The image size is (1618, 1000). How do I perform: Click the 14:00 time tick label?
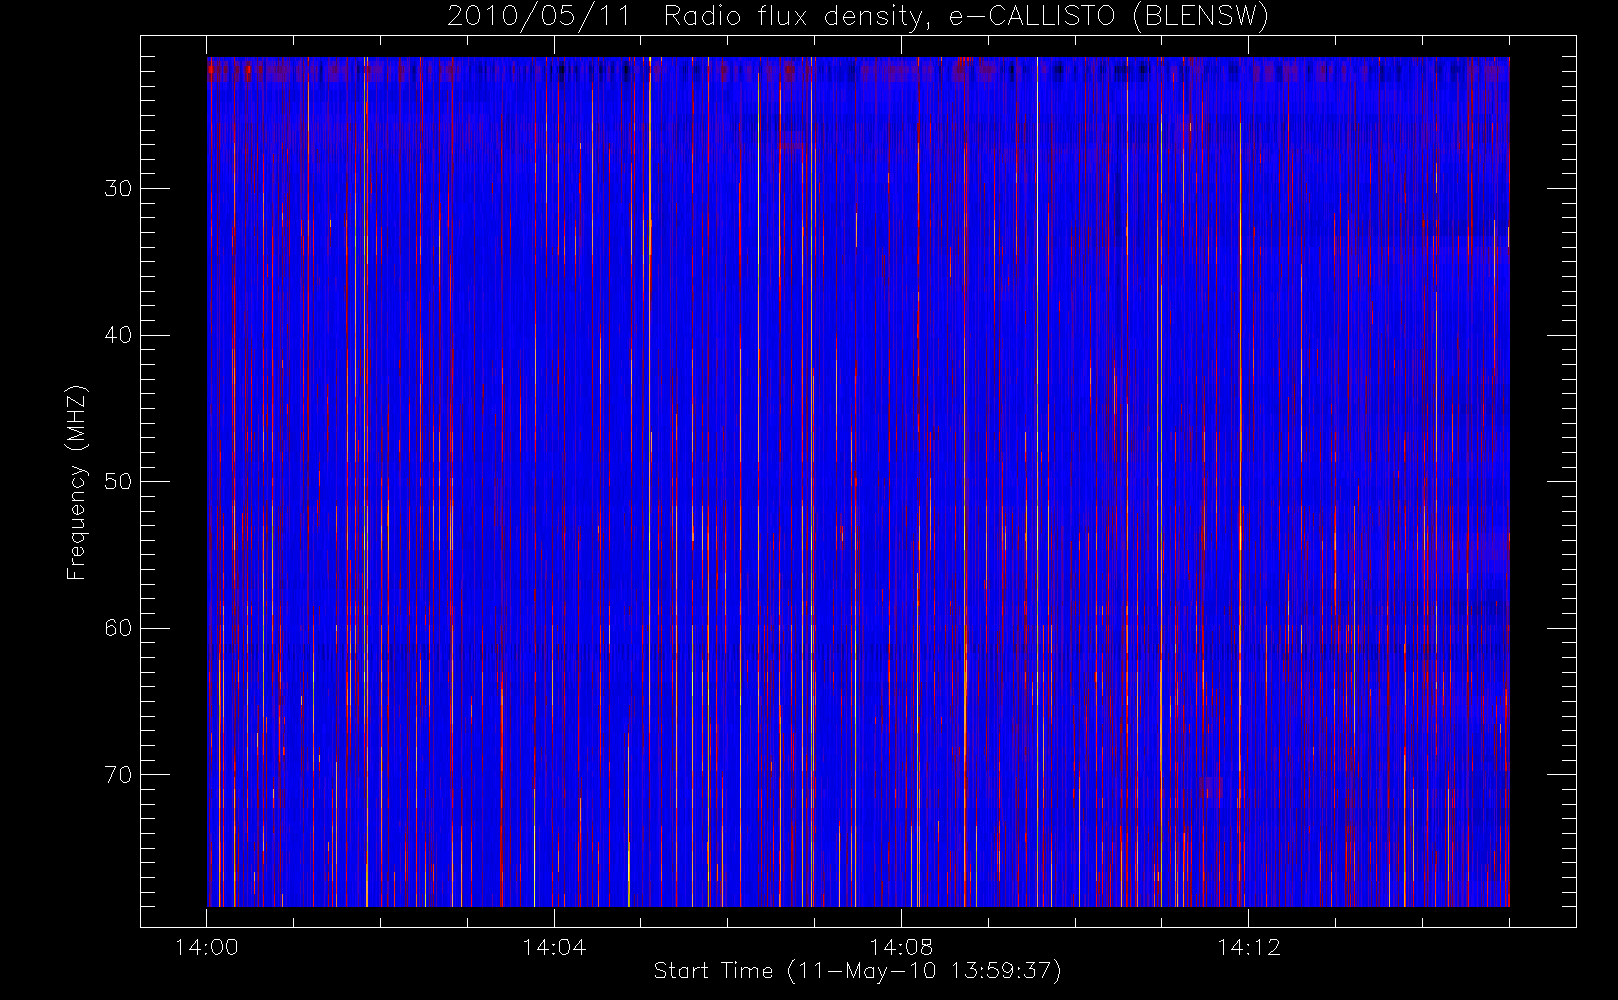(207, 946)
